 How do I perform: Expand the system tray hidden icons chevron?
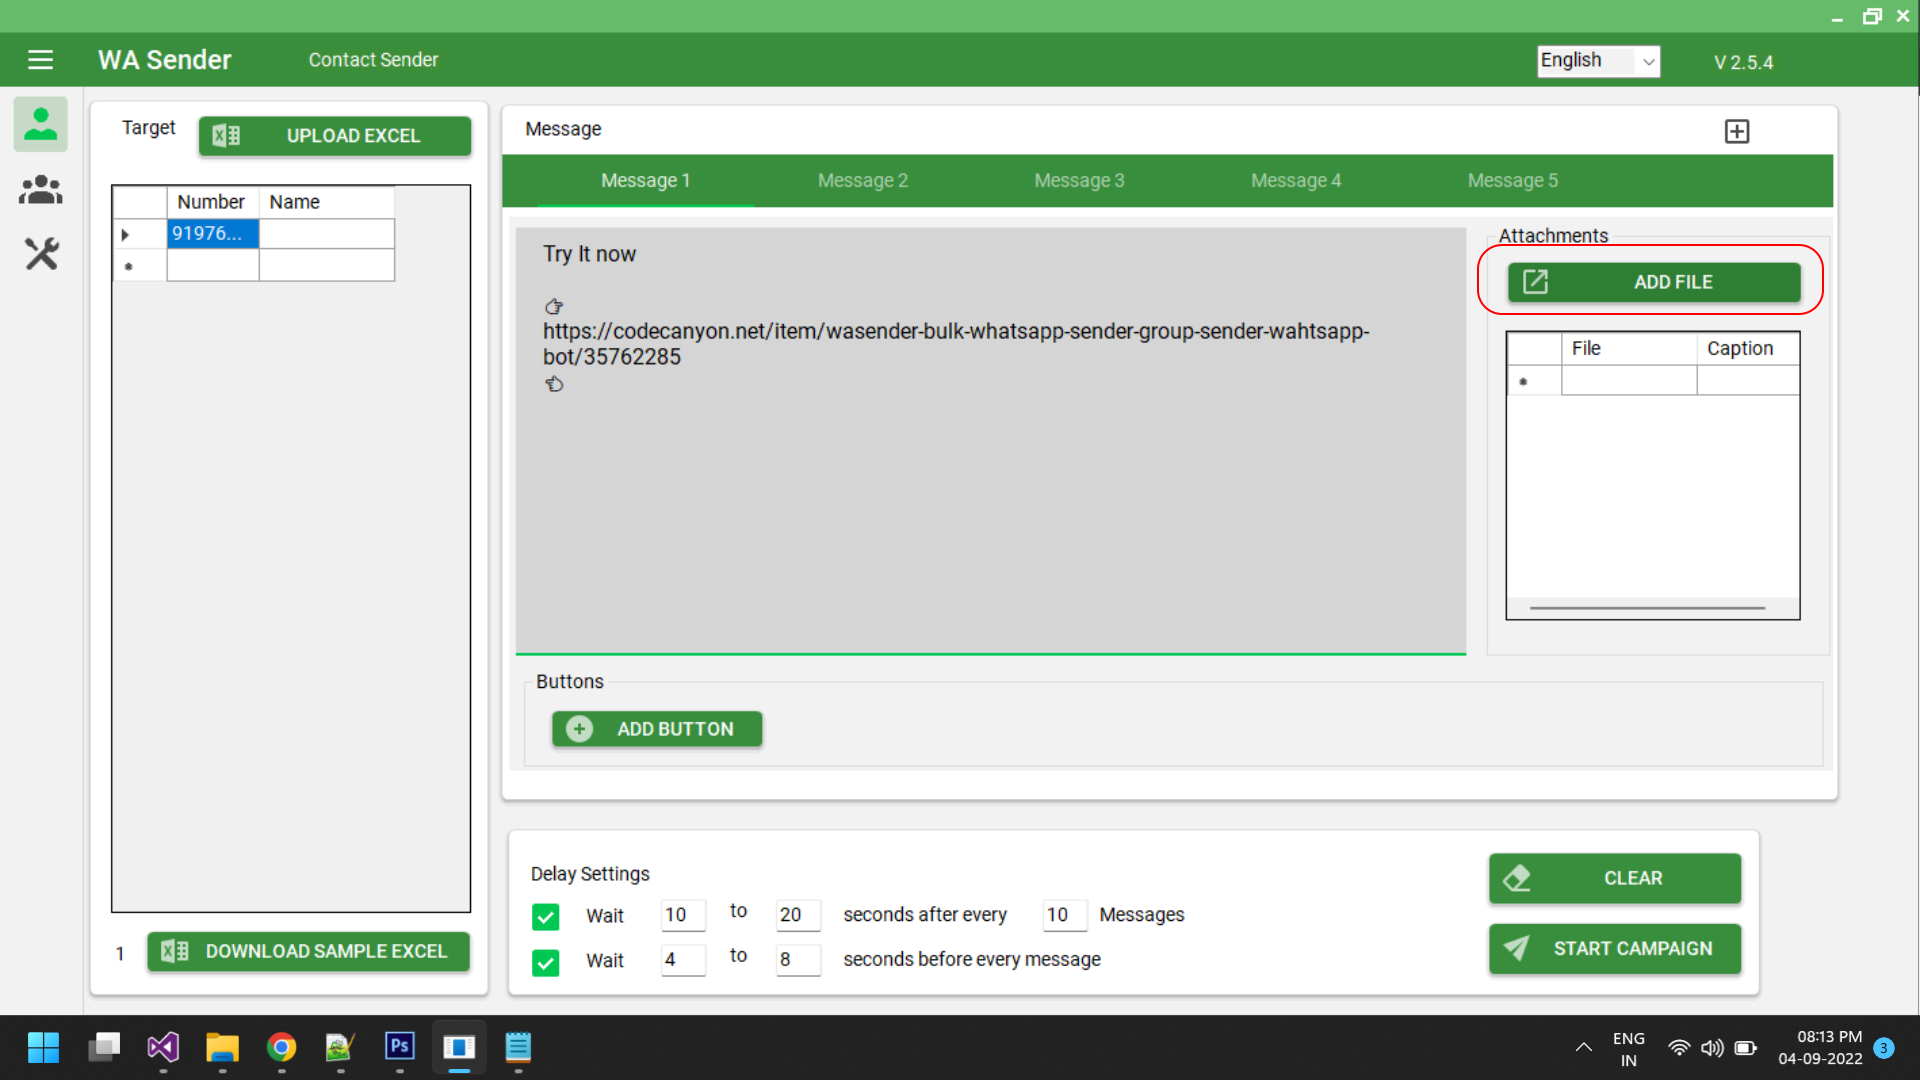(x=1583, y=1048)
